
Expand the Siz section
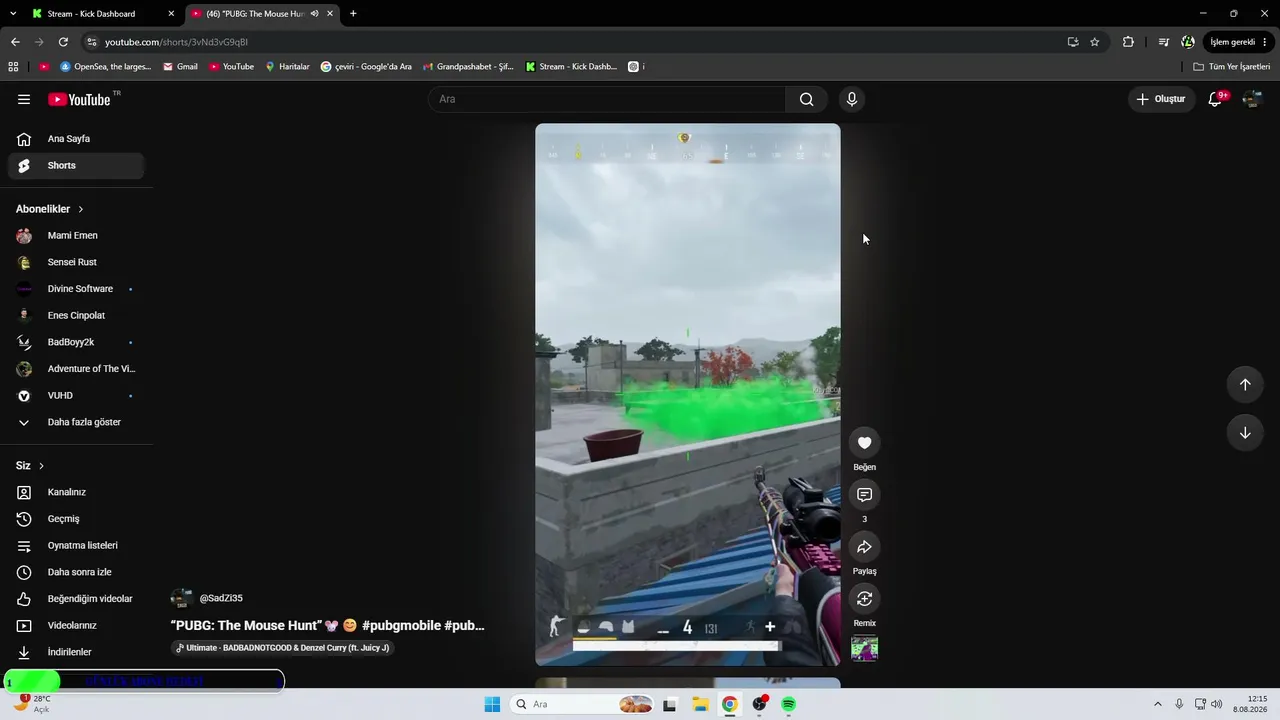tap(30, 466)
